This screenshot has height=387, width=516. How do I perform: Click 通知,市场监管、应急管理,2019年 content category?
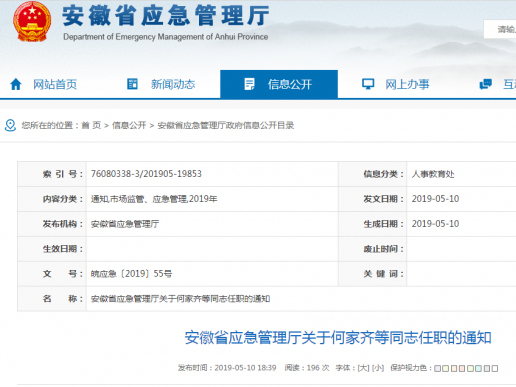pyautogui.click(x=154, y=199)
